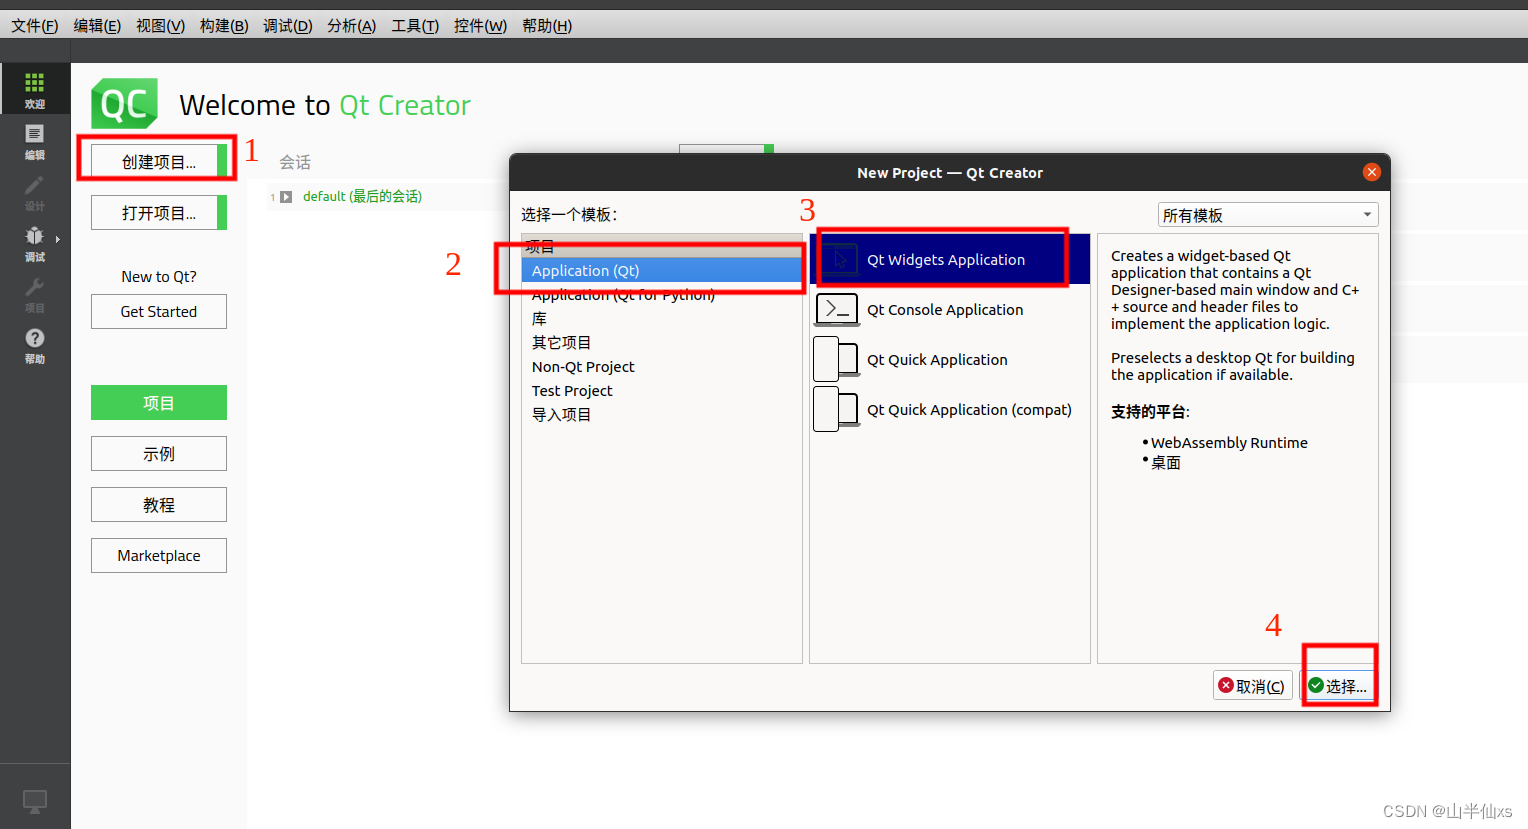Viewport: 1528px width, 829px height.
Task: Open the Marketplace tab
Action: coord(159,556)
